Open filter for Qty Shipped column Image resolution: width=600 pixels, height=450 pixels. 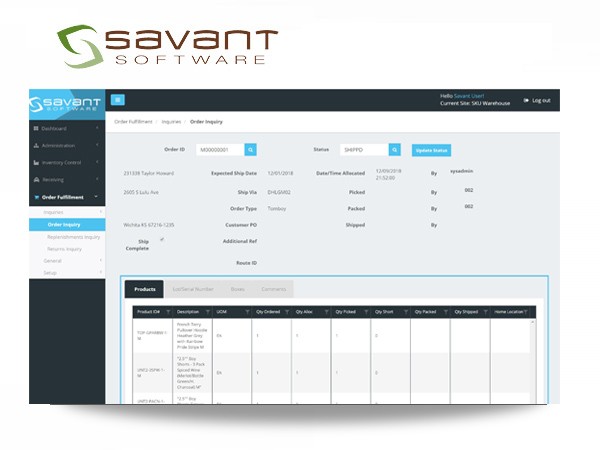(485, 312)
